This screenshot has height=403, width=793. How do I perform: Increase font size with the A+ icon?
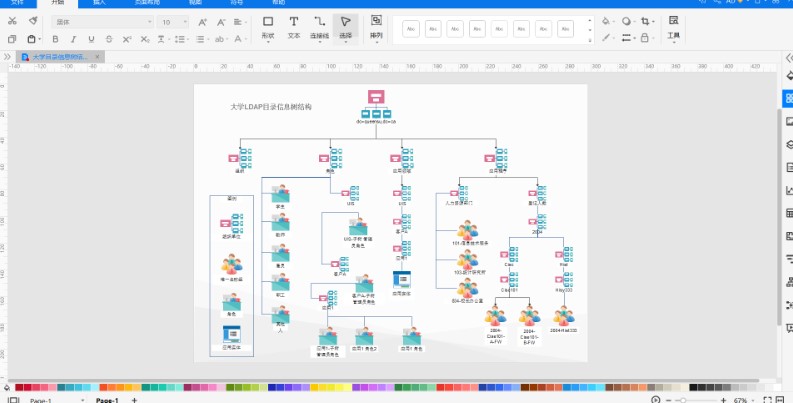click(x=202, y=22)
